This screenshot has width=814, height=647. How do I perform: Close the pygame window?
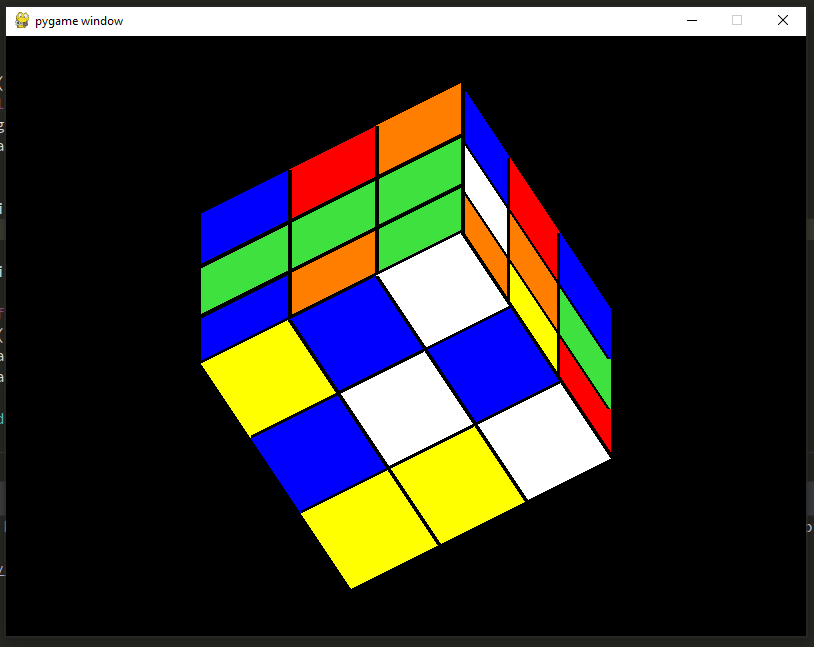(x=783, y=20)
